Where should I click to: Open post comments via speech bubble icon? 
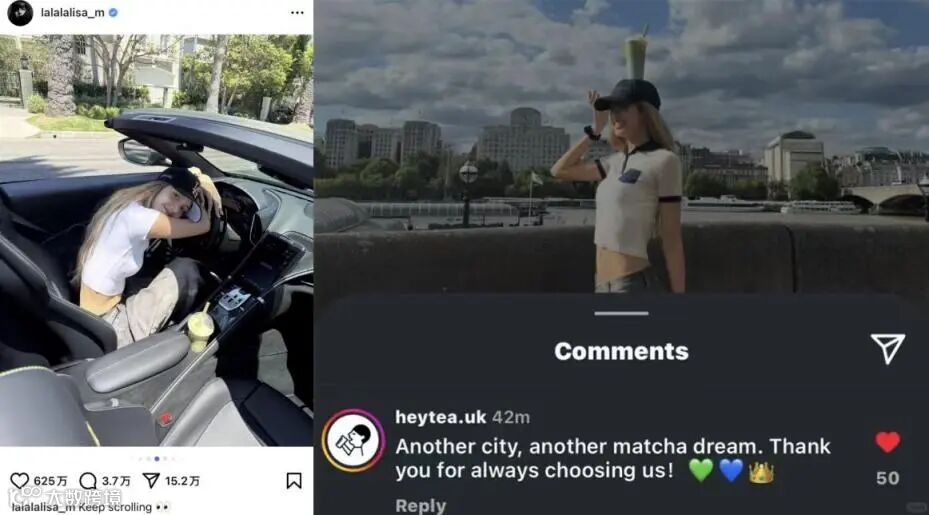pos(88,481)
